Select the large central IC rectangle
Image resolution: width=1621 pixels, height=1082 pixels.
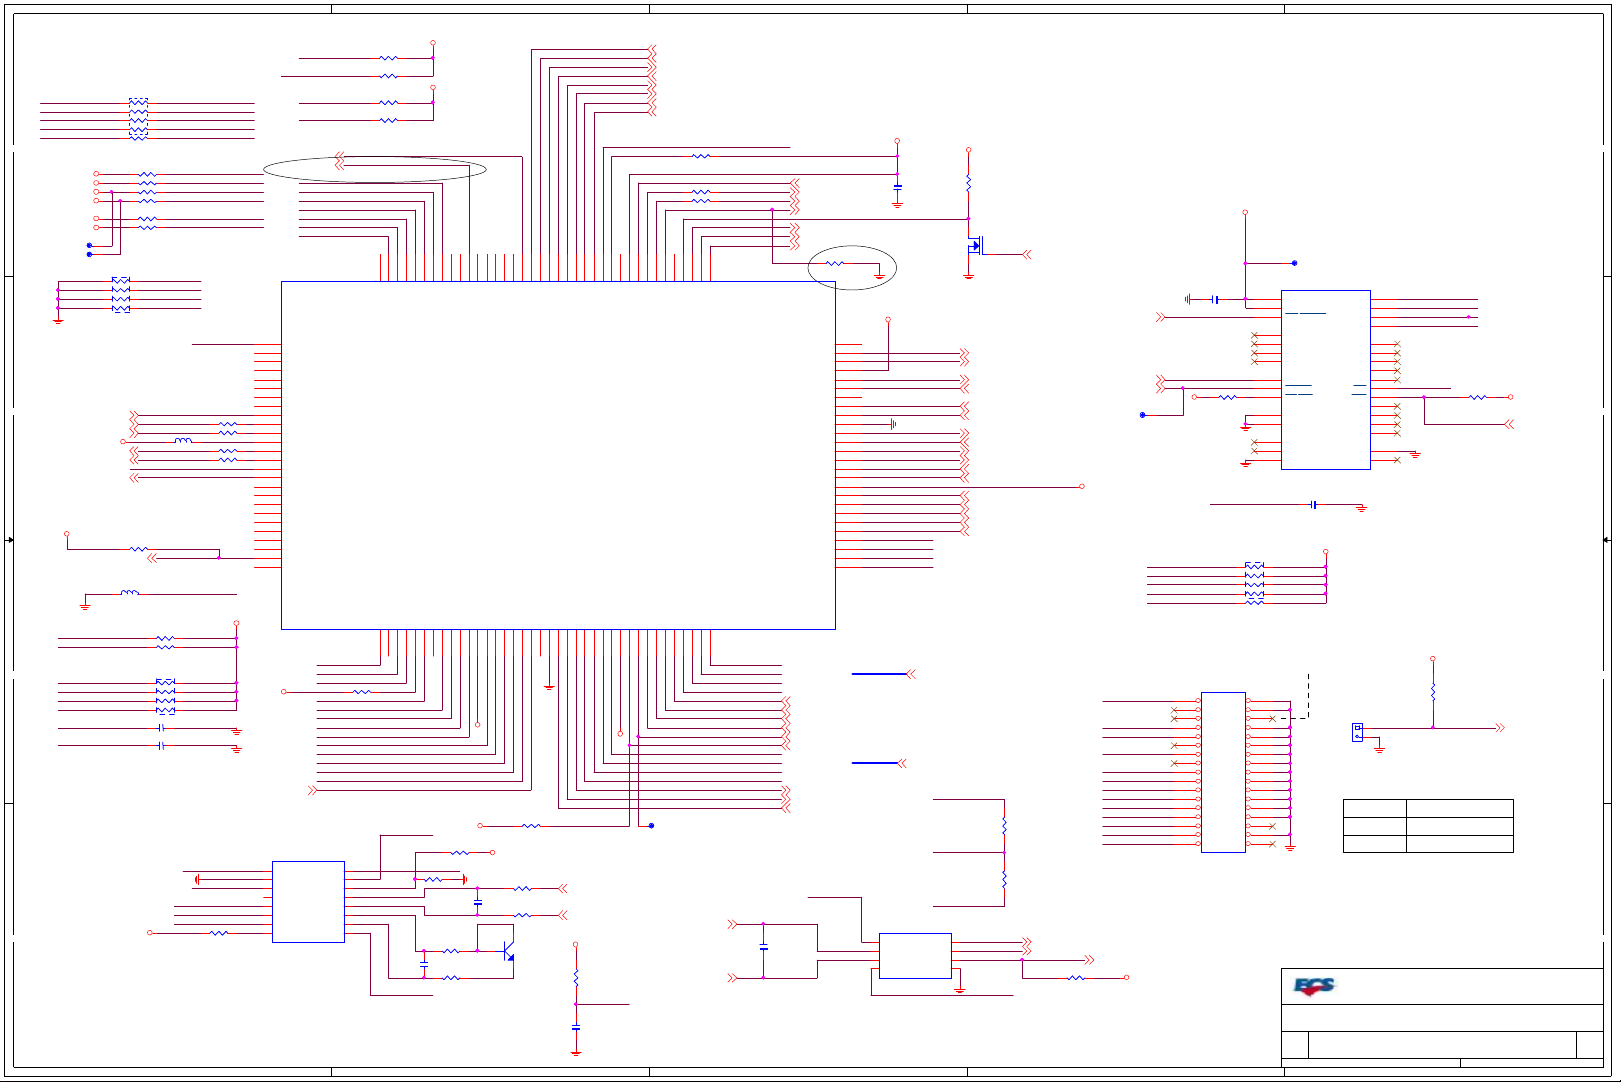pyautogui.click(x=558, y=455)
